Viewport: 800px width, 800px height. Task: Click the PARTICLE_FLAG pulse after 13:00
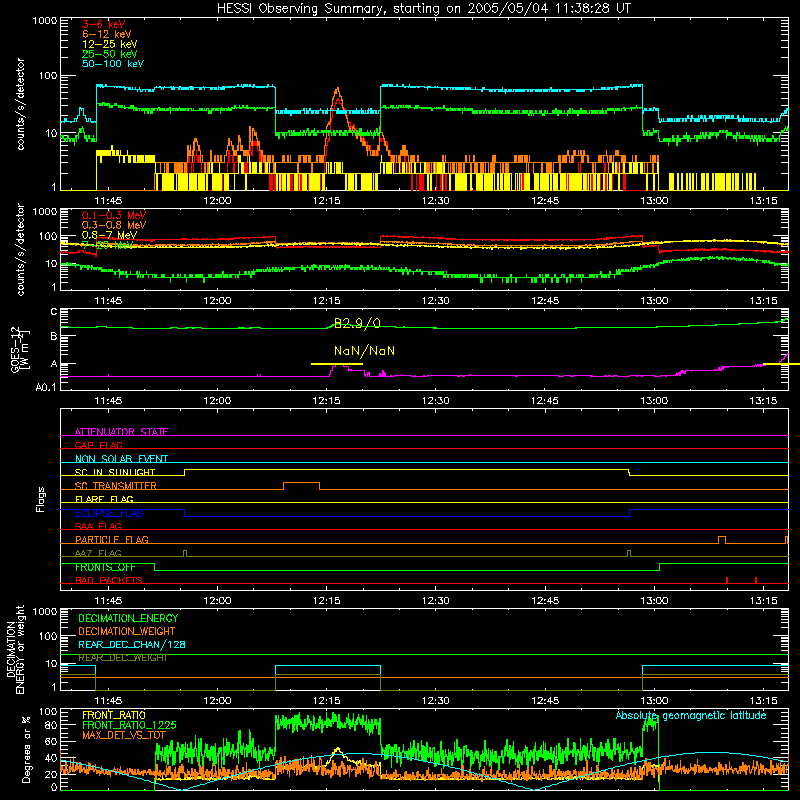pos(721,539)
